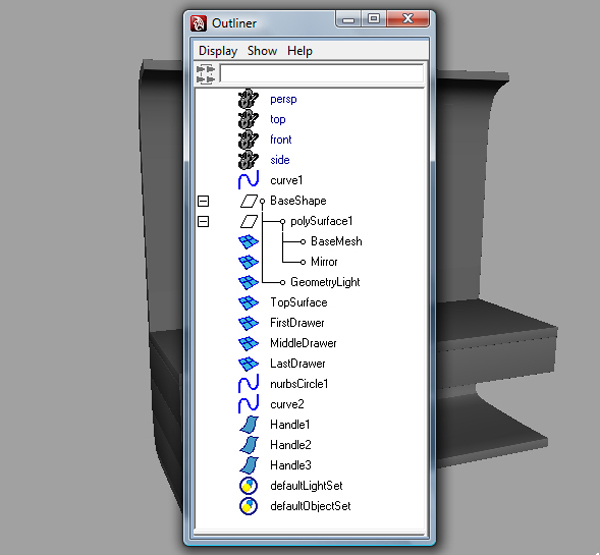Select the front camera name
600x555 pixels.
pyautogui.click(x=281, y=140)
